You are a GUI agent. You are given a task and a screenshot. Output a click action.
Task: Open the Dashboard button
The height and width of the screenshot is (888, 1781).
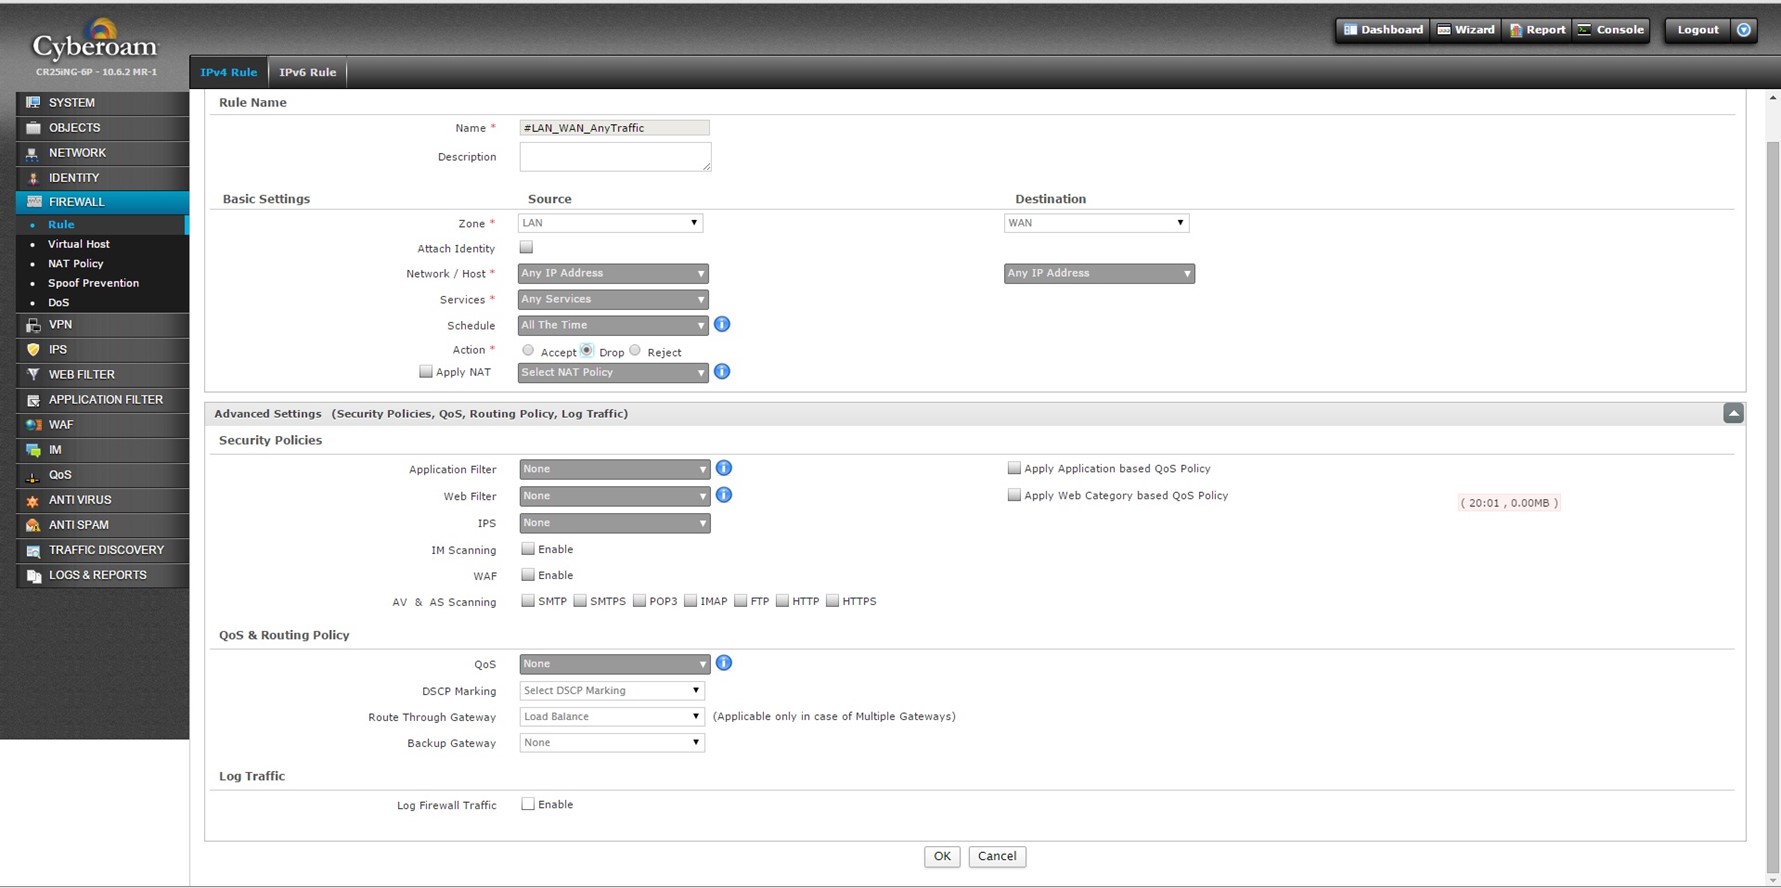click(x=1383, y=30)
